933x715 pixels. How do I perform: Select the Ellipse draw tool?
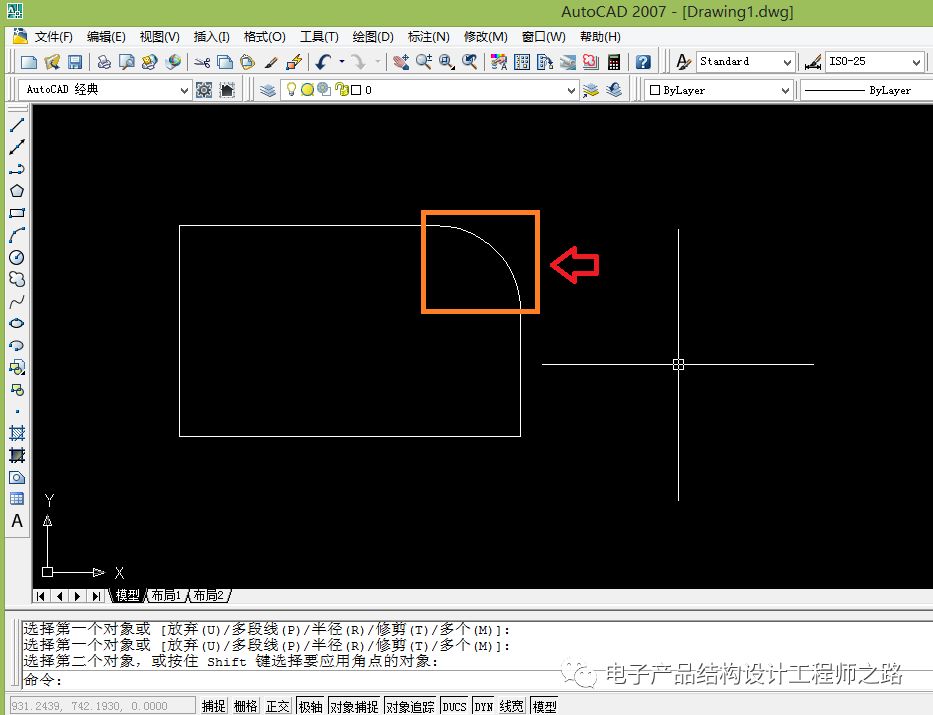coord(17,323)
